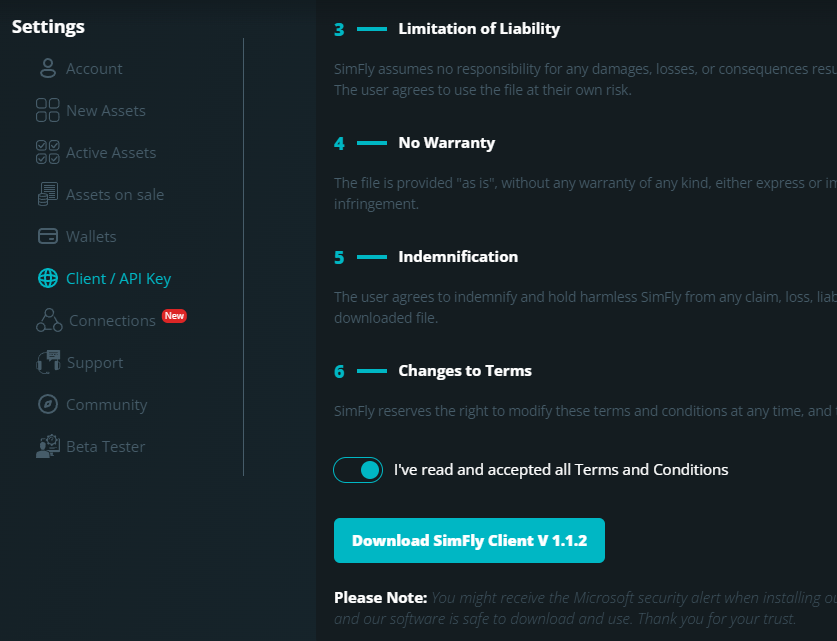This screenshot has height=641, width=837.
Task: Toggle the Terms and Conditions acceptance switch
Action: [x=358, y=470]
